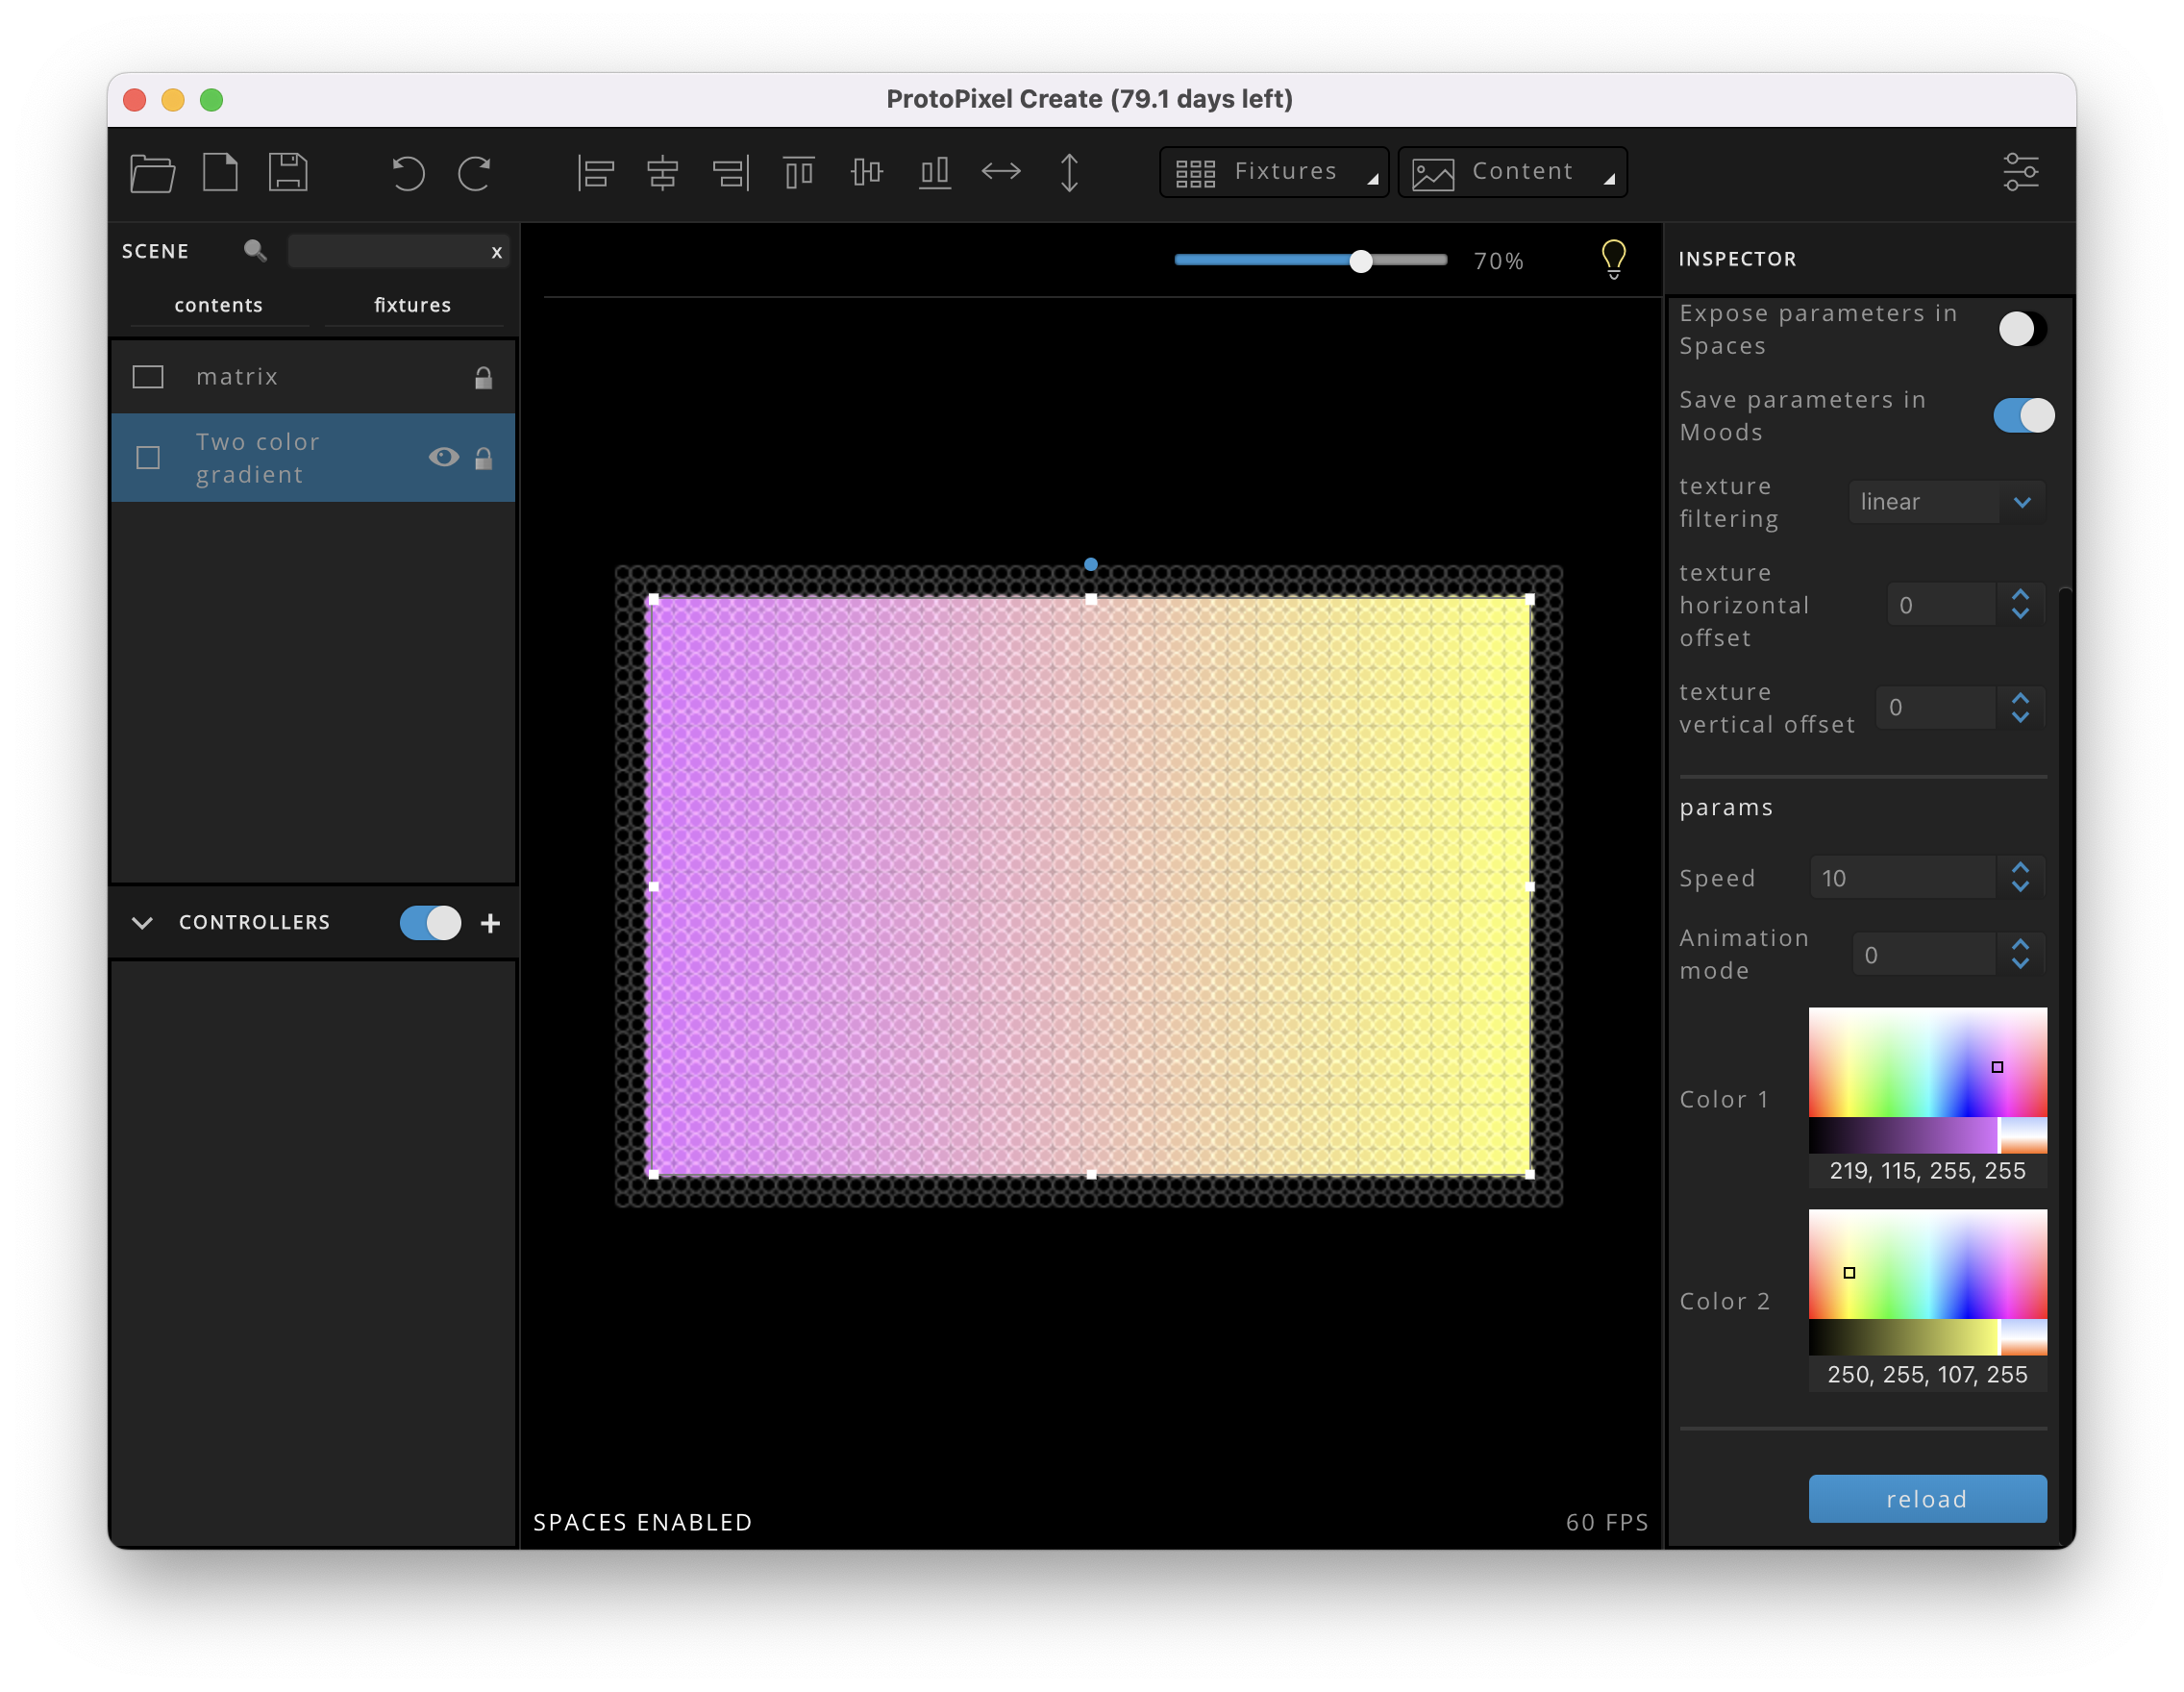
Task: Hide the Two color gradient layer
Action: (x=444, y=457)
